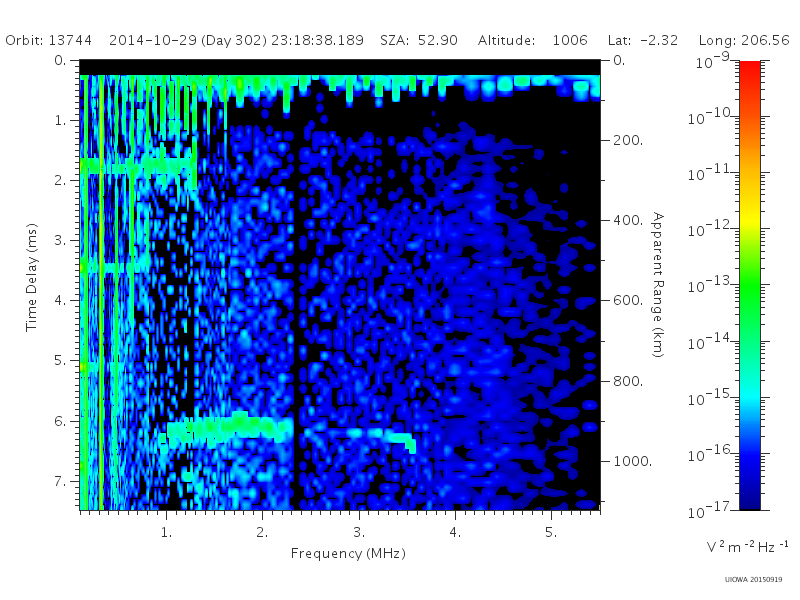Screen dimensions: 800x600
Task: Click the 'Frequency (MHz)' axis label
Action: 348,554
